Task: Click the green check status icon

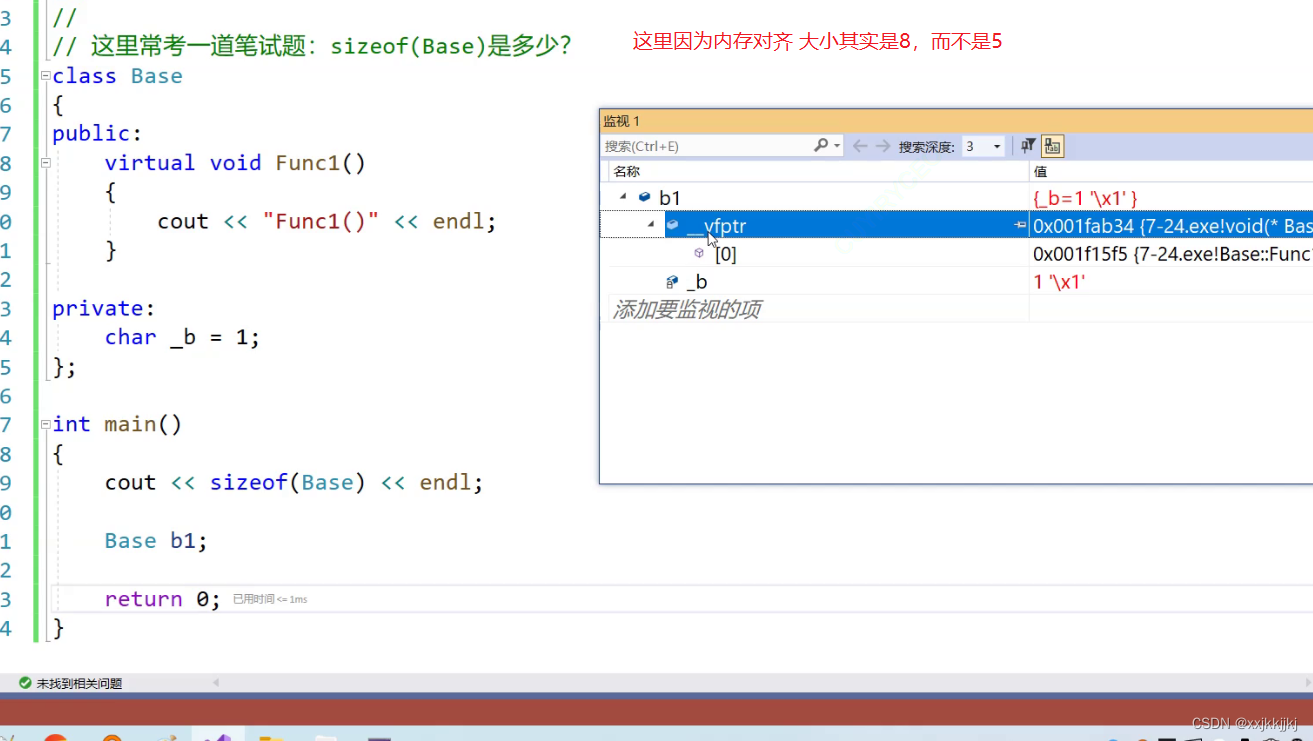Action: tap(25, 683)
